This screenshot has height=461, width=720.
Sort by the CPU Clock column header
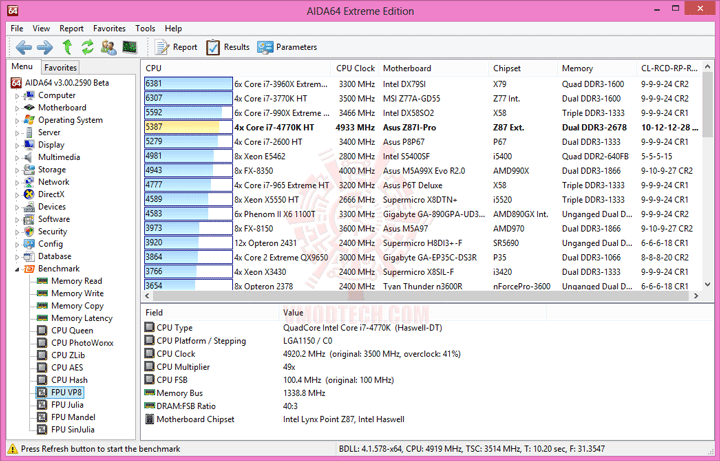[355, 68]
